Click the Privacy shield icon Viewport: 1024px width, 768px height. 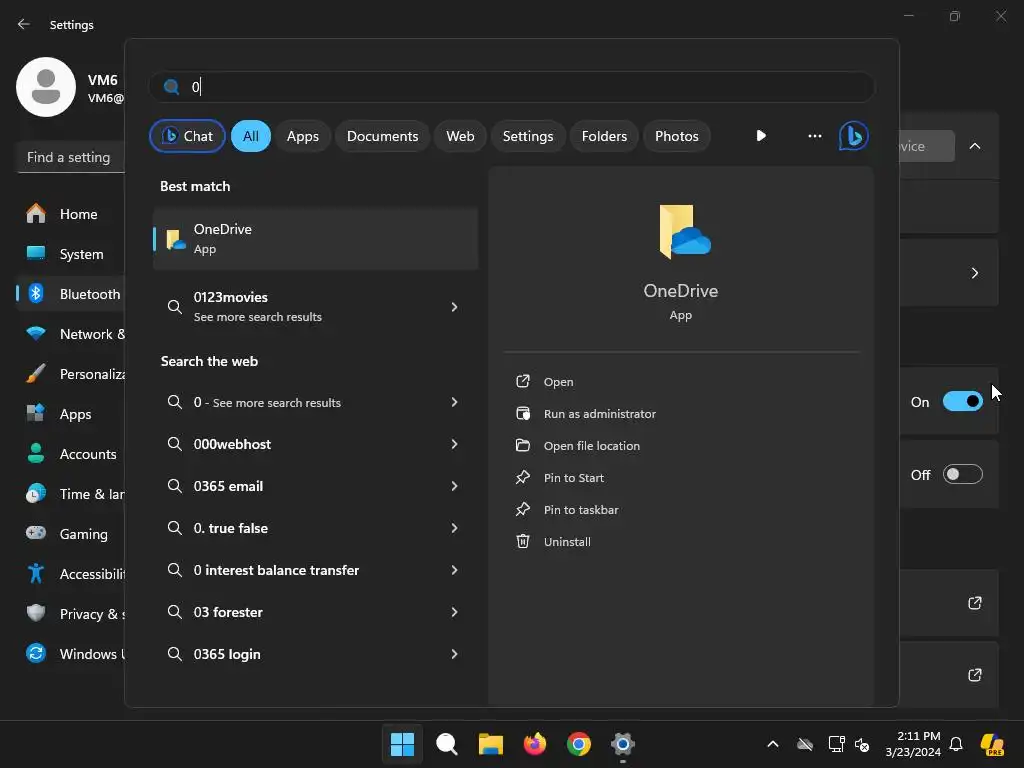(x=36, y=613)
